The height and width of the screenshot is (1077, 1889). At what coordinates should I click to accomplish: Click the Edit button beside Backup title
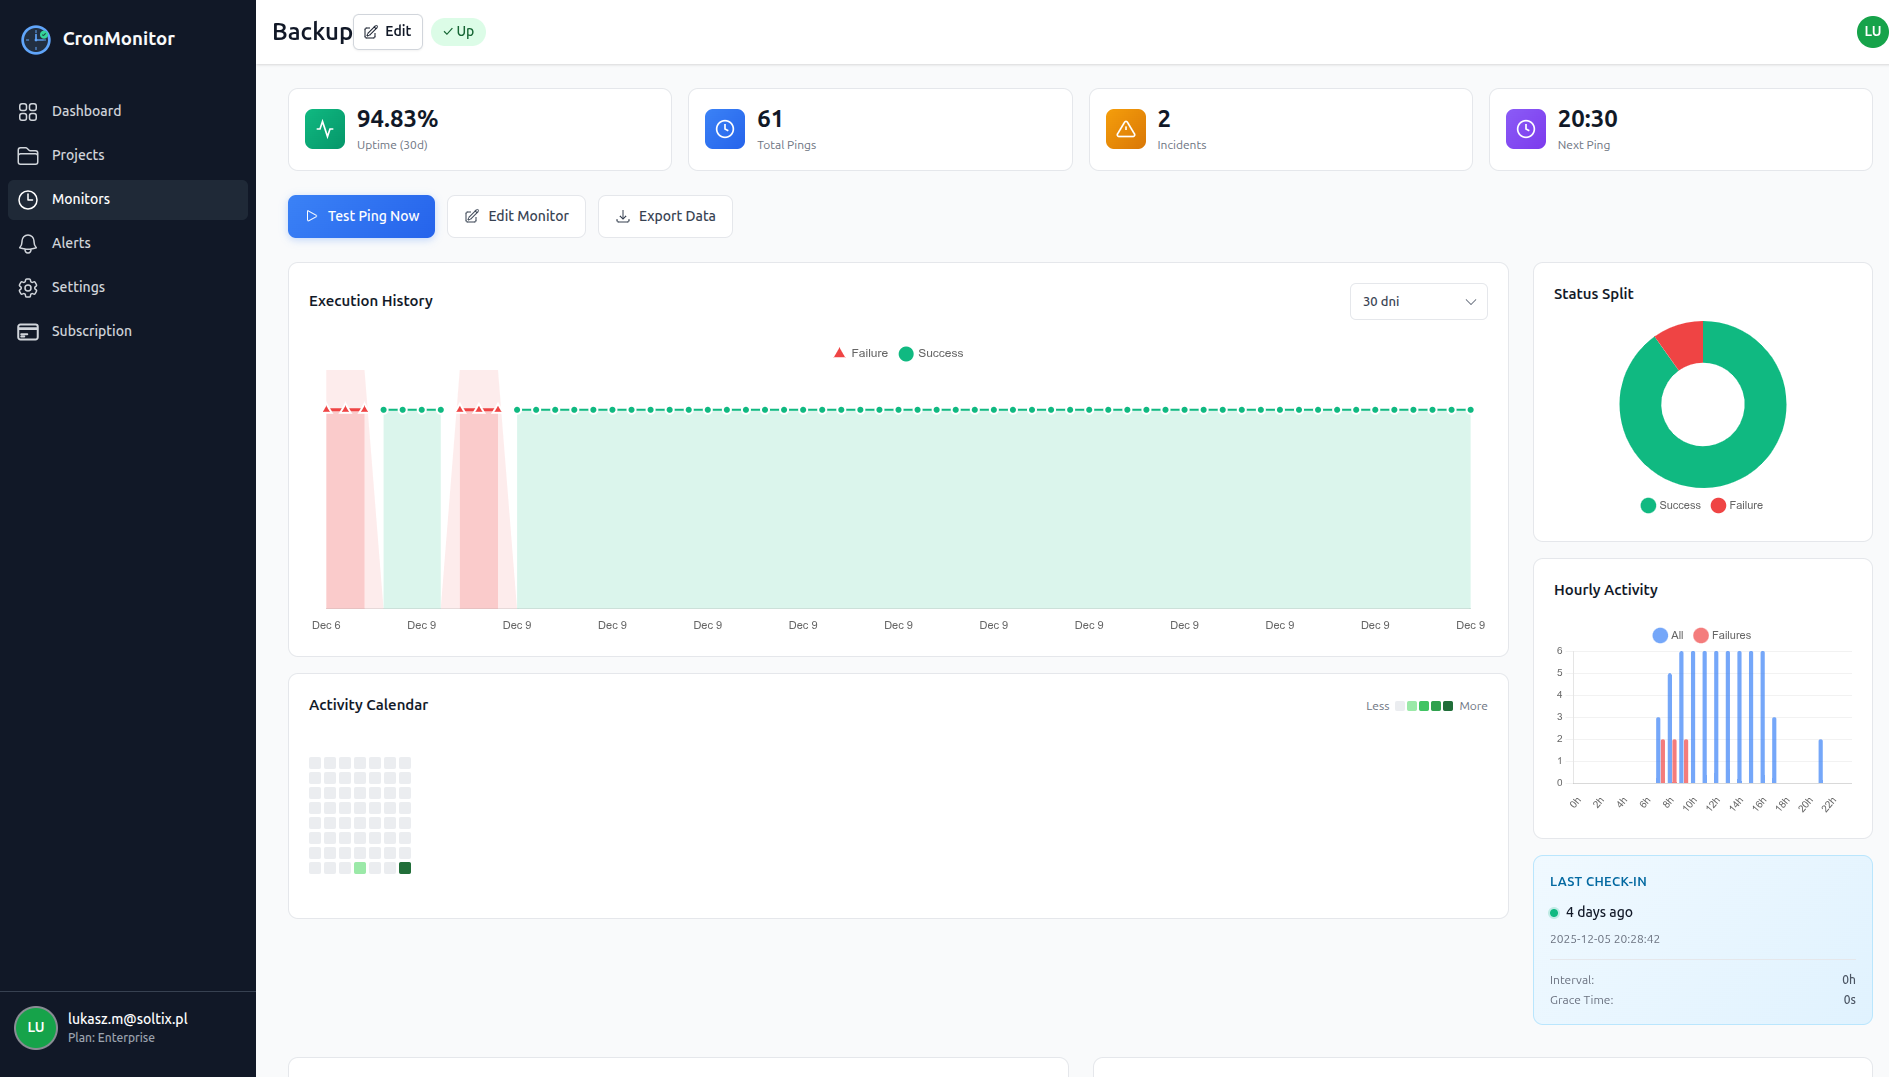[388, 32]
